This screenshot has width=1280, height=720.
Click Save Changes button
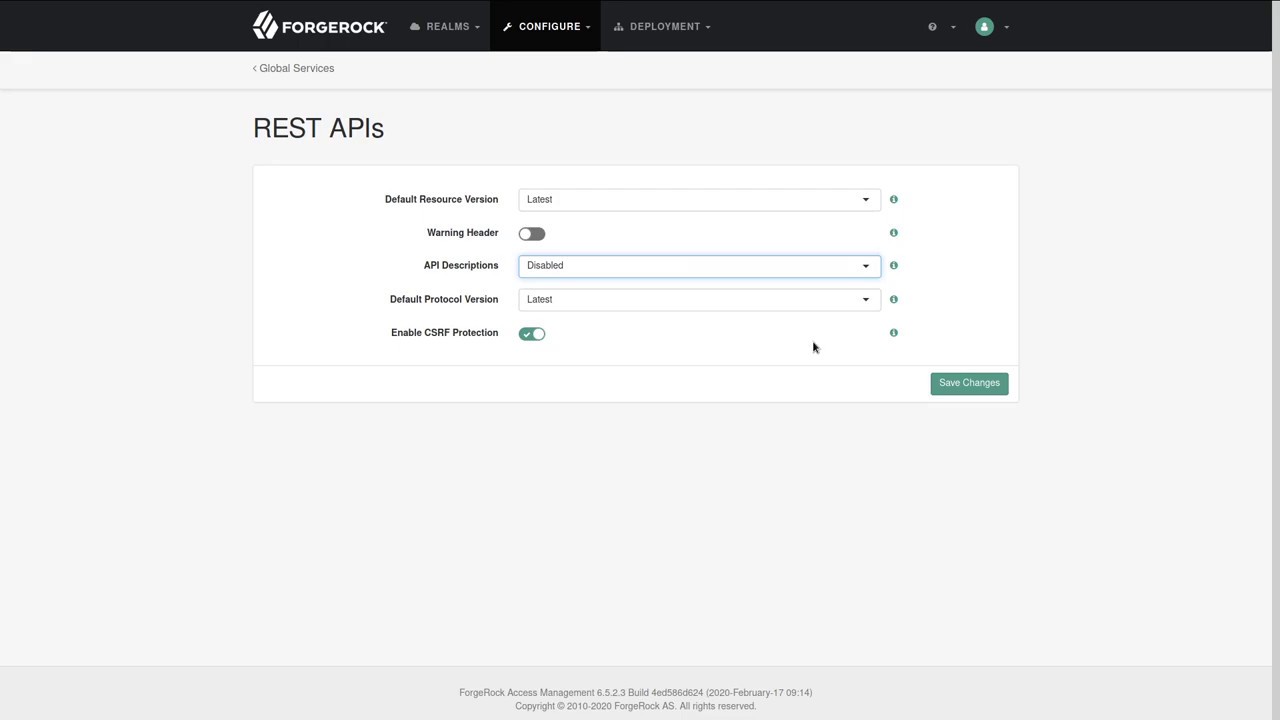point(969,383)
